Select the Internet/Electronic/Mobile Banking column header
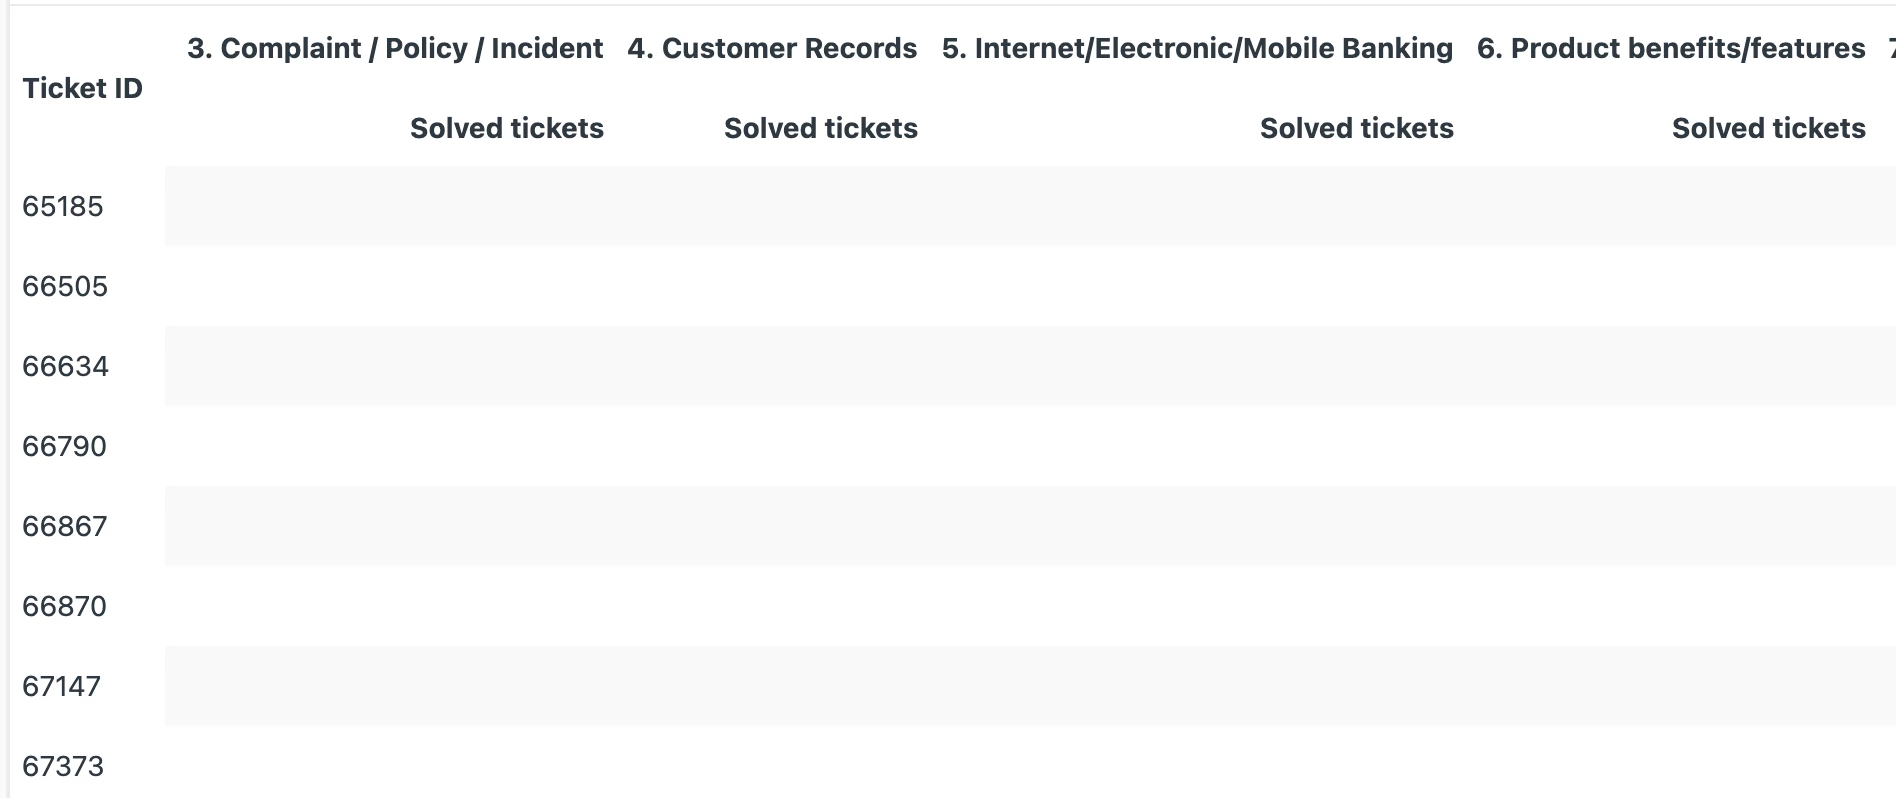The width and height of the screenshot is (1896, 798). pos(1197,48)
